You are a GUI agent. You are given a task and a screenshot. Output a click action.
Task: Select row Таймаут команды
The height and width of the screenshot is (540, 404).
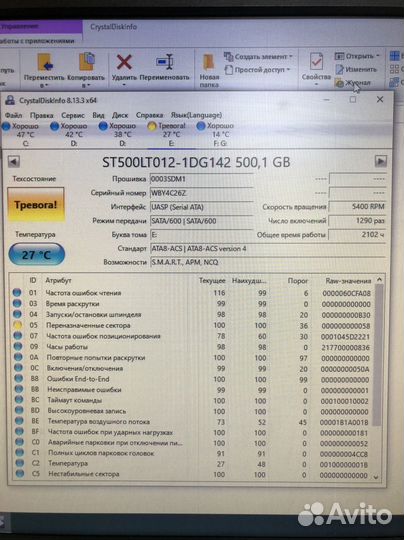click(192, 401)
